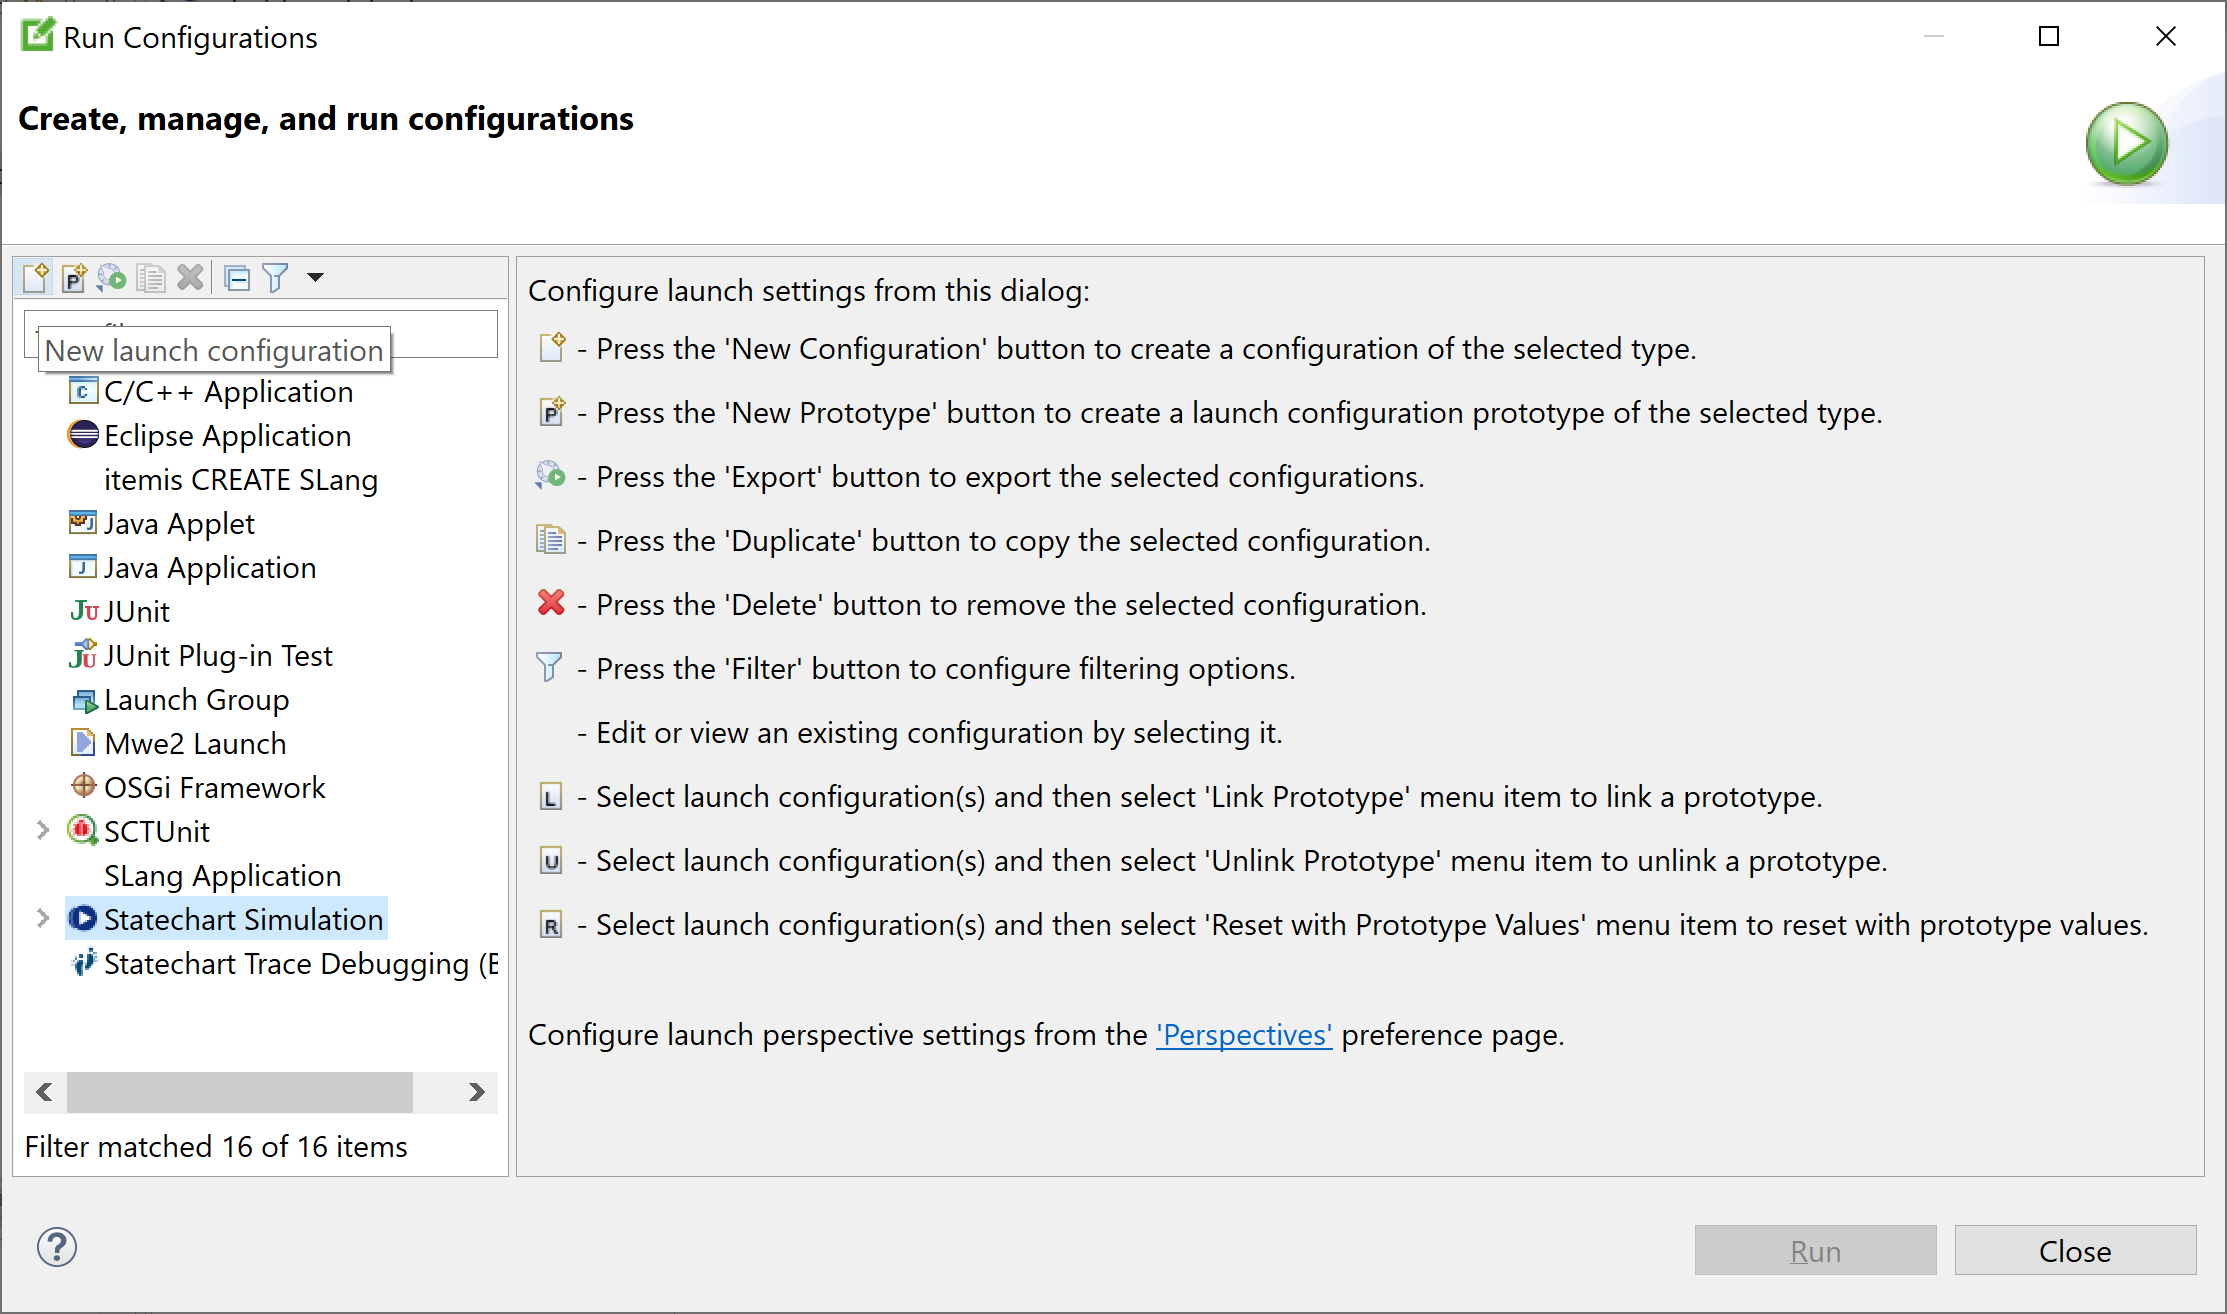Select SLang Application entry
Image resolution: width=2227 pixels, height=1314 pixels.
(x=222, y=876)
